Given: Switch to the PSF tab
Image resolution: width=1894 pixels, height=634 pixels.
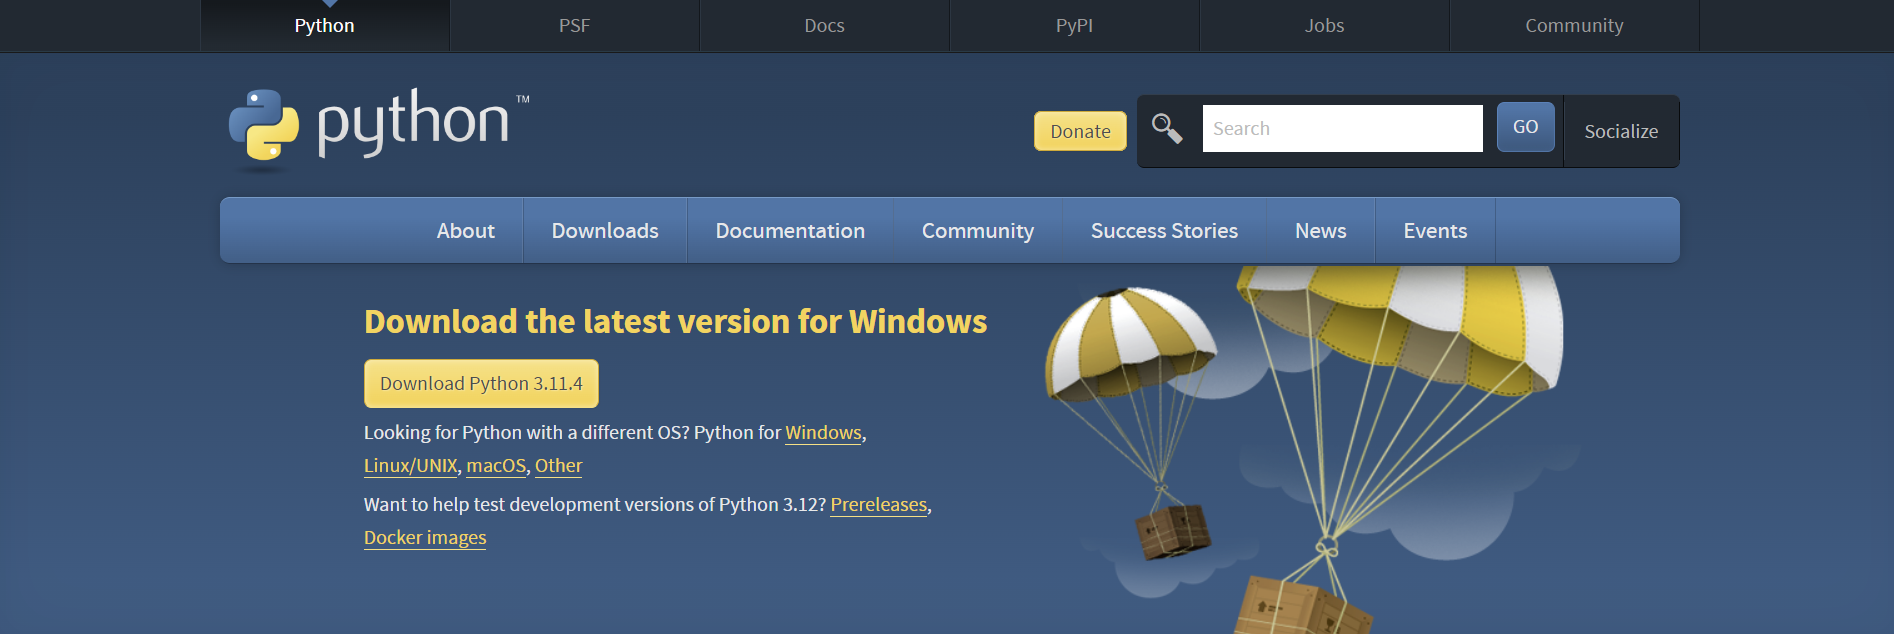Looking at the screenshot, I should [575, 26].
